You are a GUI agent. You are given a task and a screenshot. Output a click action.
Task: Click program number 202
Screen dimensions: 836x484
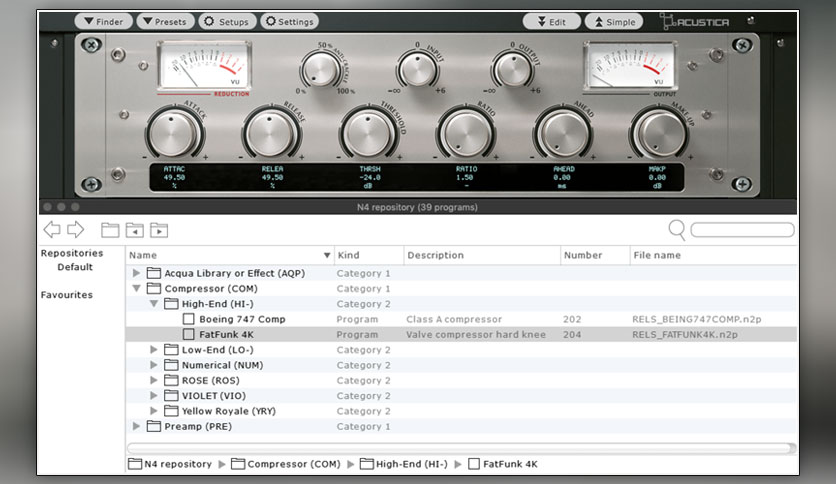click(572, 319)
